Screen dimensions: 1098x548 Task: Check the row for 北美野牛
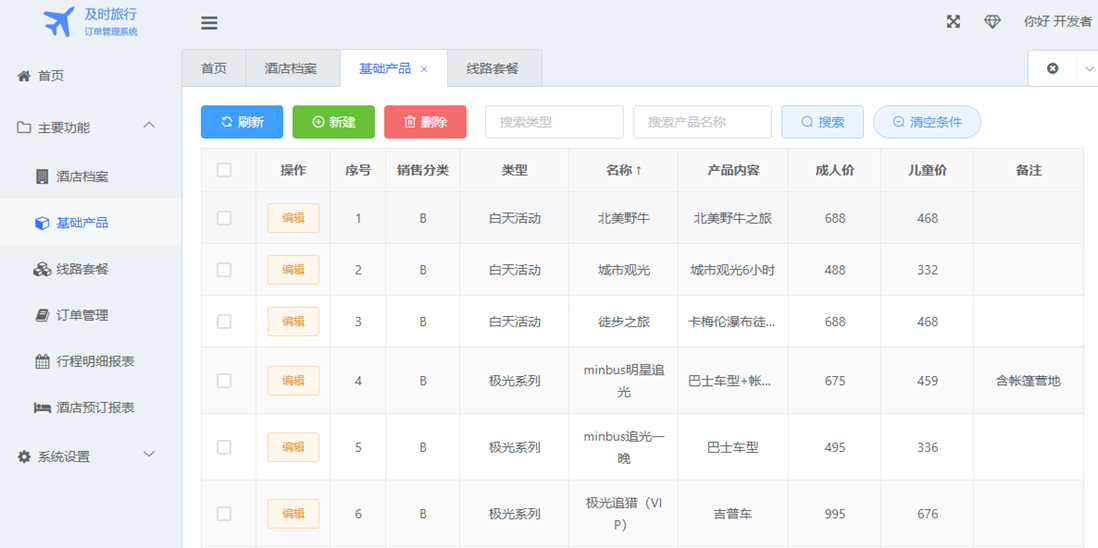pyautogui.click(x=224, y=218)
